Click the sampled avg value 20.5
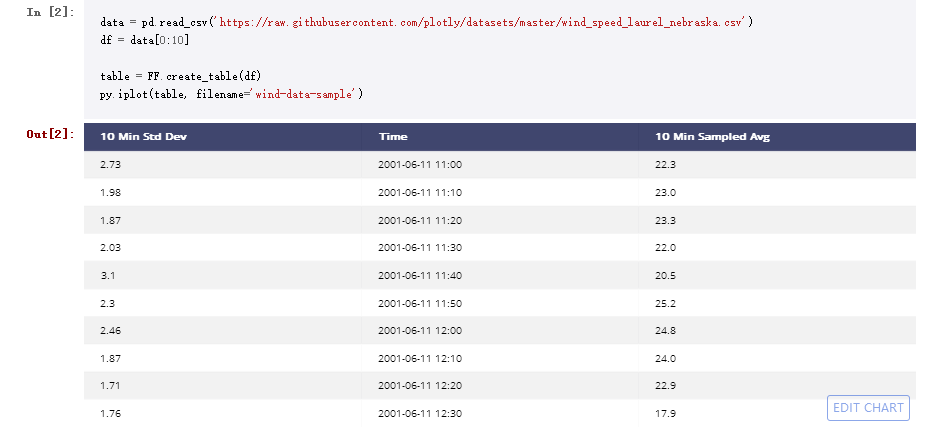 click(666, 276)
